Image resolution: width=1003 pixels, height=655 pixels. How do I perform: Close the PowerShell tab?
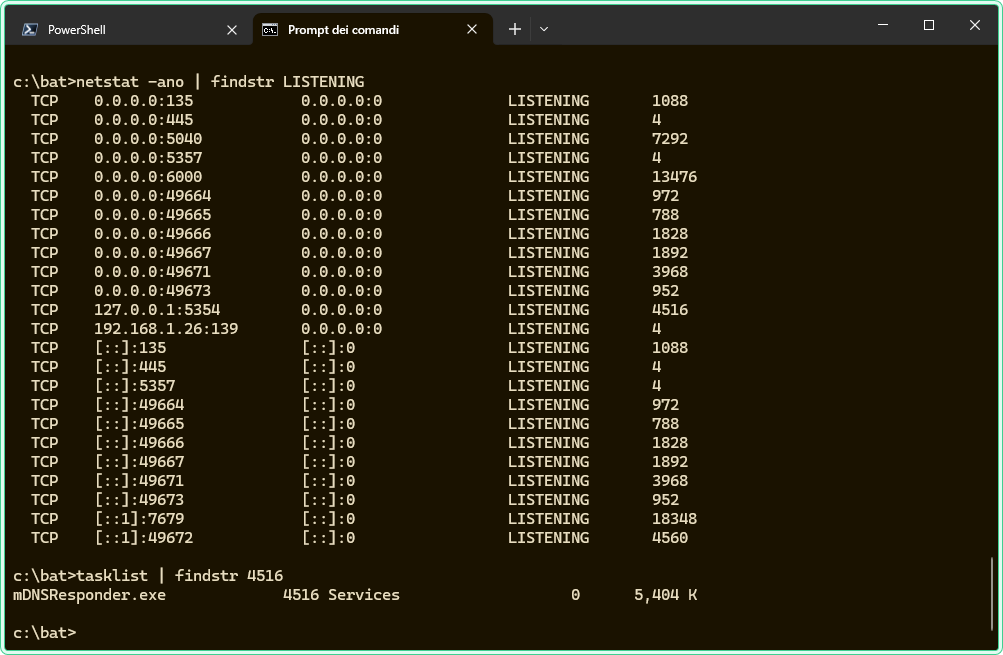[x=232, y=30]
